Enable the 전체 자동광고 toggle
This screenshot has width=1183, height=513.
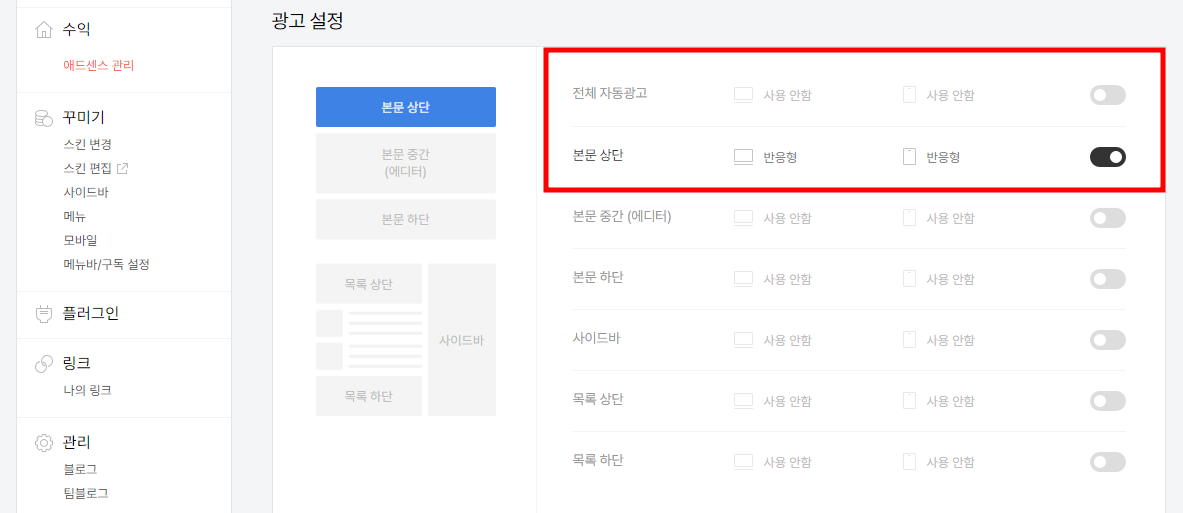(x=1108, y=95)
